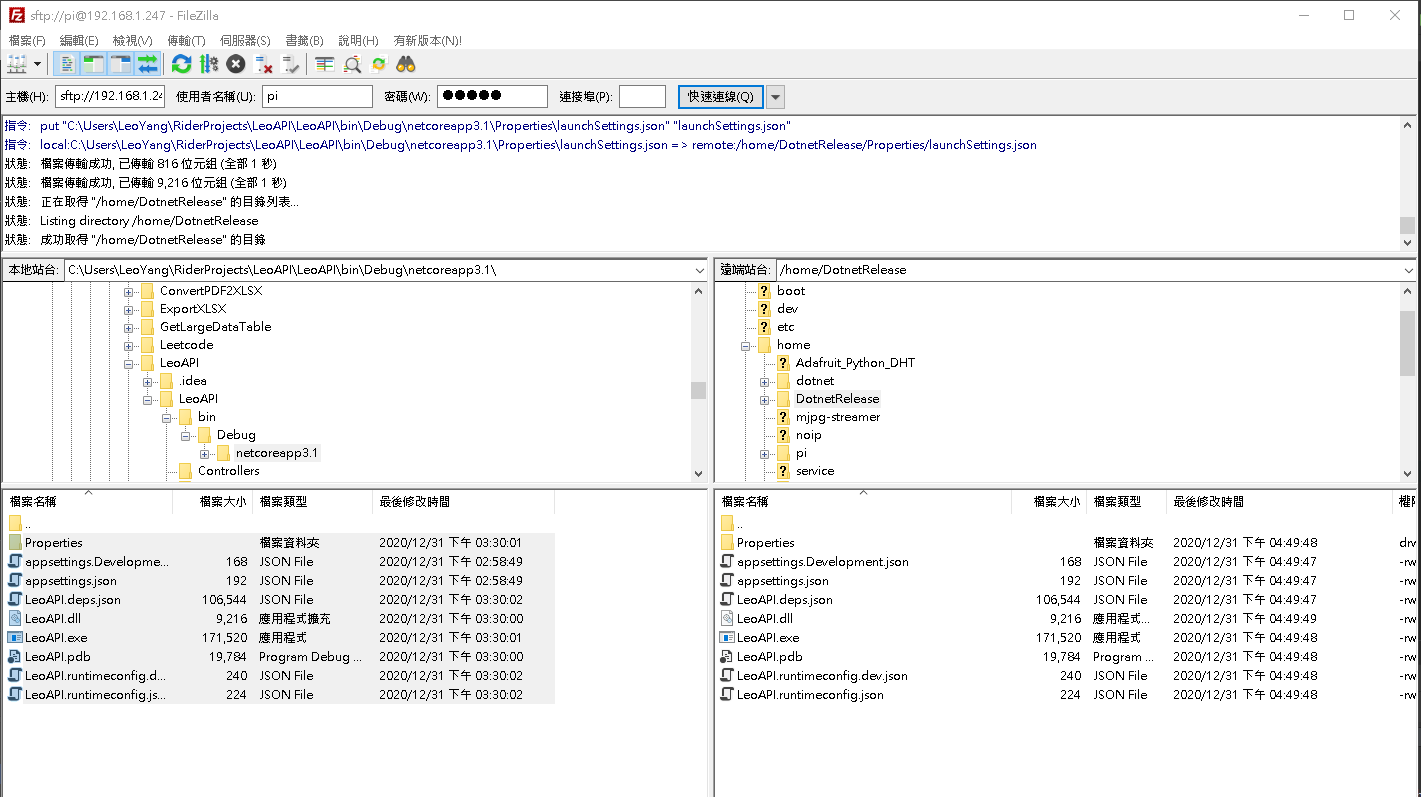Sort local files by 檔案大小 column
The image size is (1421, 797).
click(x=212, y=502)
